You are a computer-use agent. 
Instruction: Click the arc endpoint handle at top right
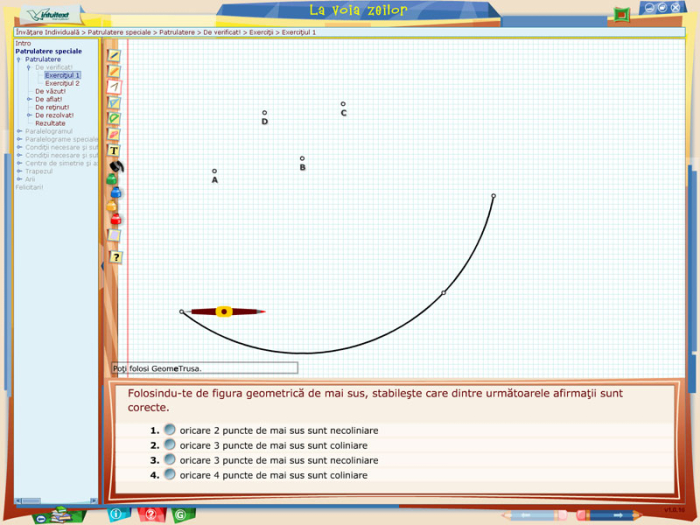point(493,196)
